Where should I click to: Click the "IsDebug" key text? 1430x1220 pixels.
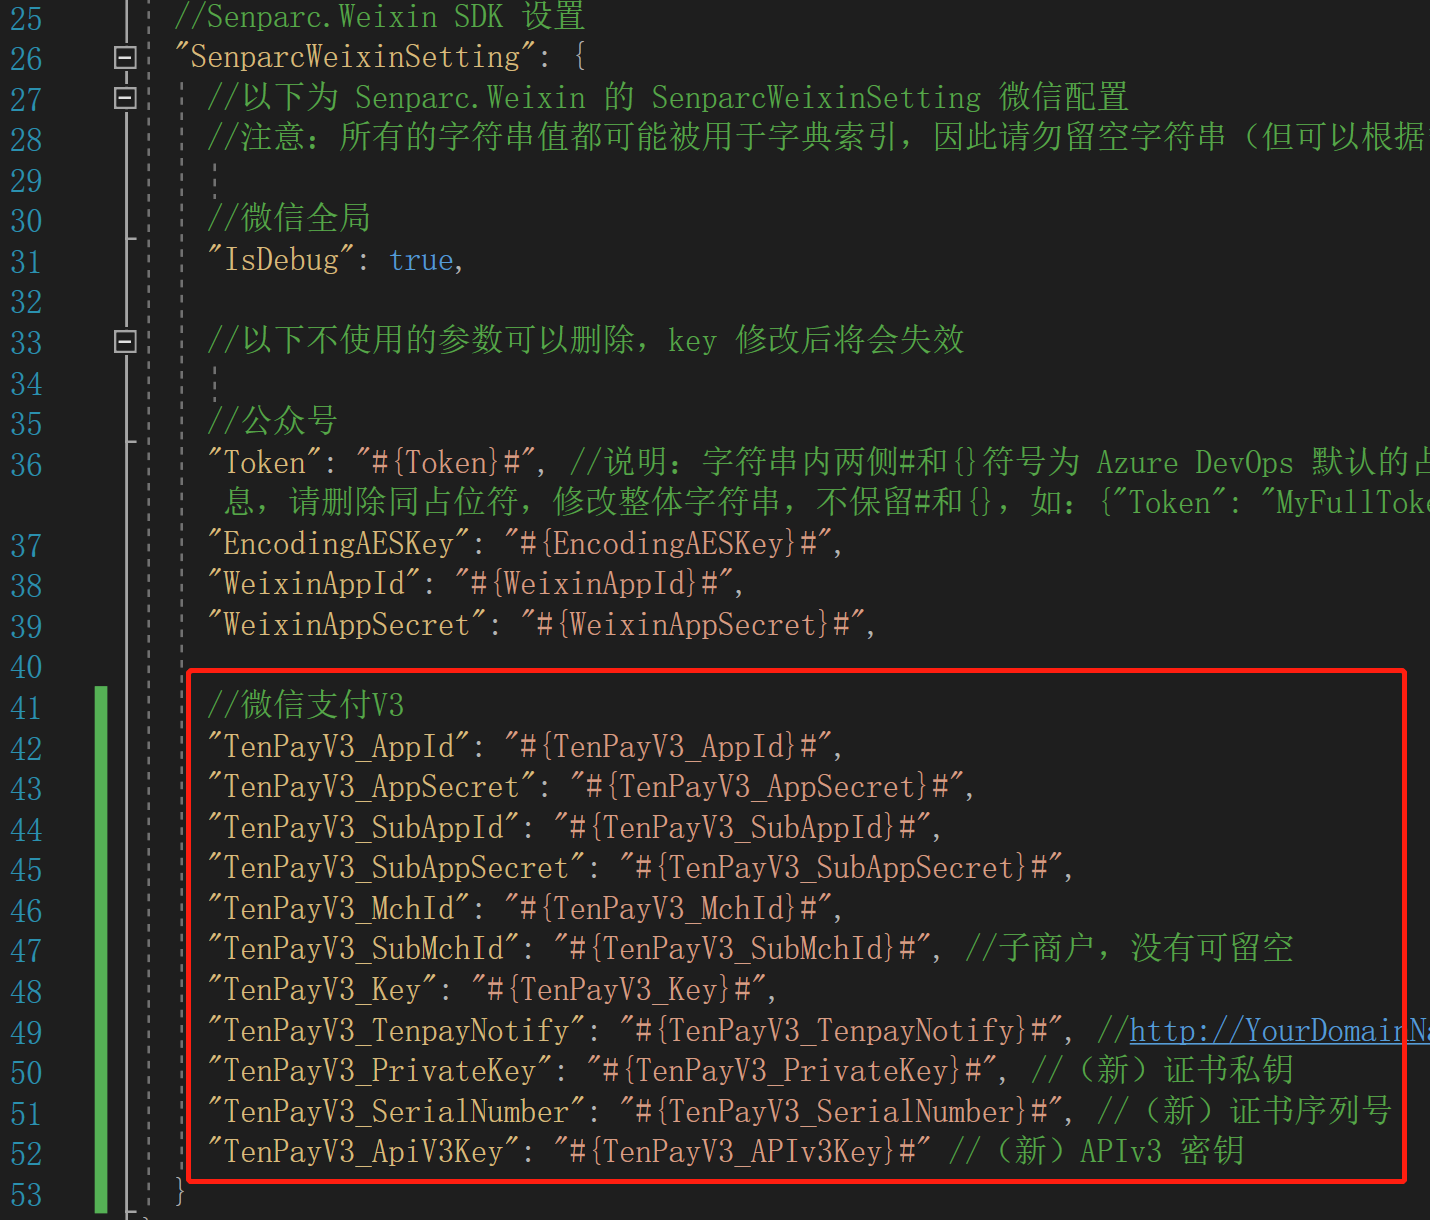pyautogui.click(x=281, y=260)
